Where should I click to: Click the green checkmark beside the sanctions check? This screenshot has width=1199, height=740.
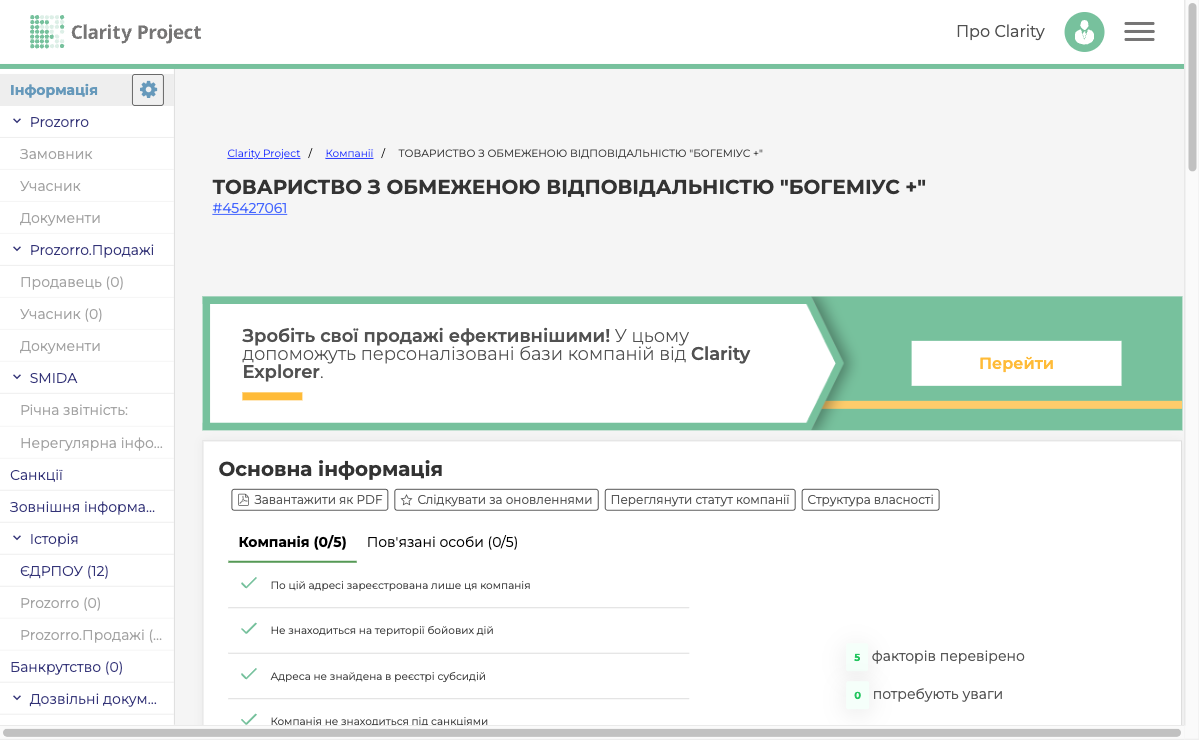(x=248, y=718)
